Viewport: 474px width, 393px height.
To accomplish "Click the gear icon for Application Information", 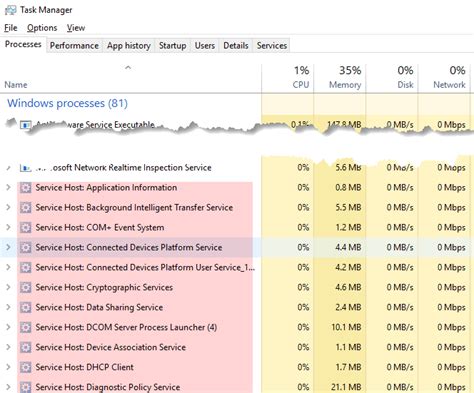I will point(25,188).
